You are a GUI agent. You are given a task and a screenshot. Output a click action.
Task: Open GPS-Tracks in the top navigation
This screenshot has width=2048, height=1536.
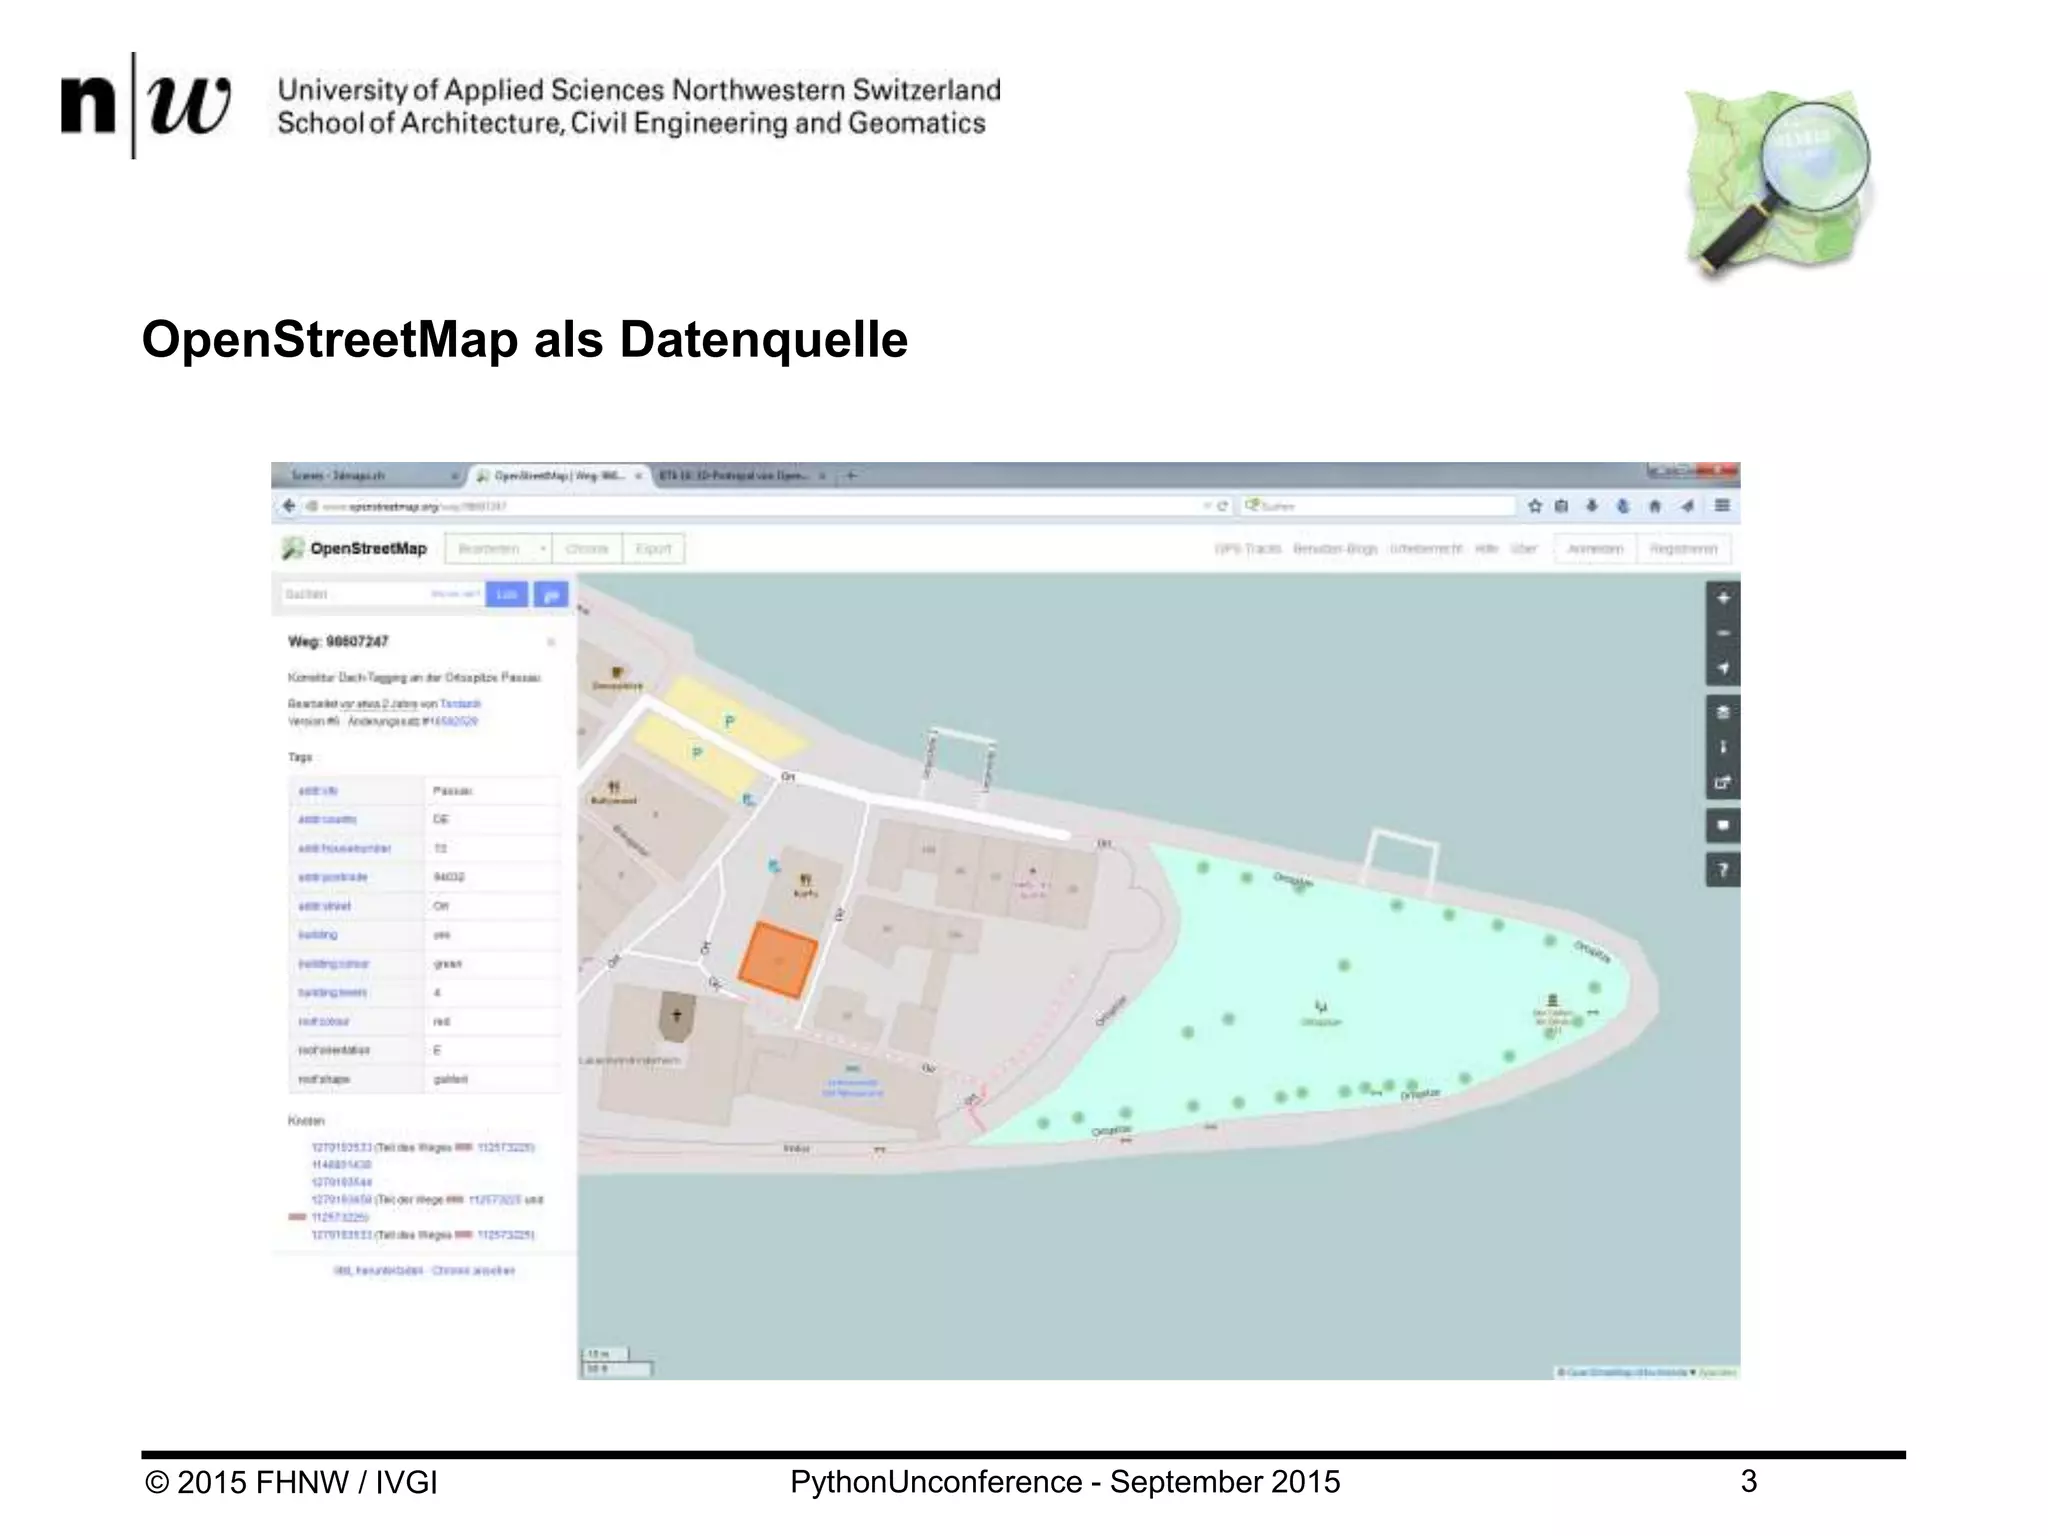(1248, 549)
